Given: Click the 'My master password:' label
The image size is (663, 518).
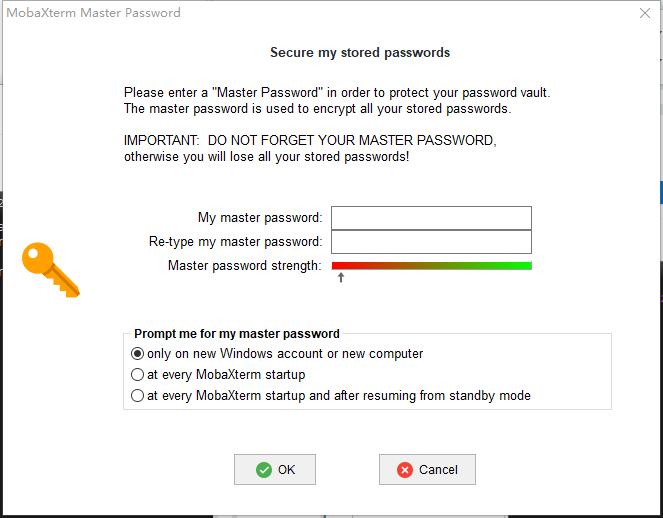Looking at the screenshot, I should [260, 218].
